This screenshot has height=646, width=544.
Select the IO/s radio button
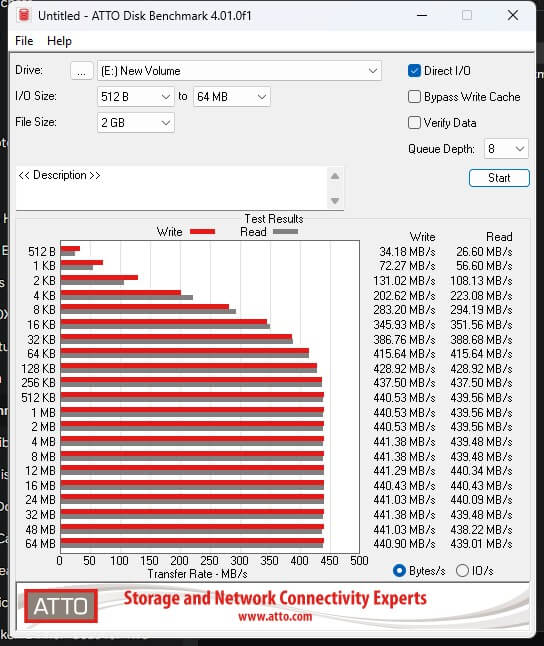(462, 571)
